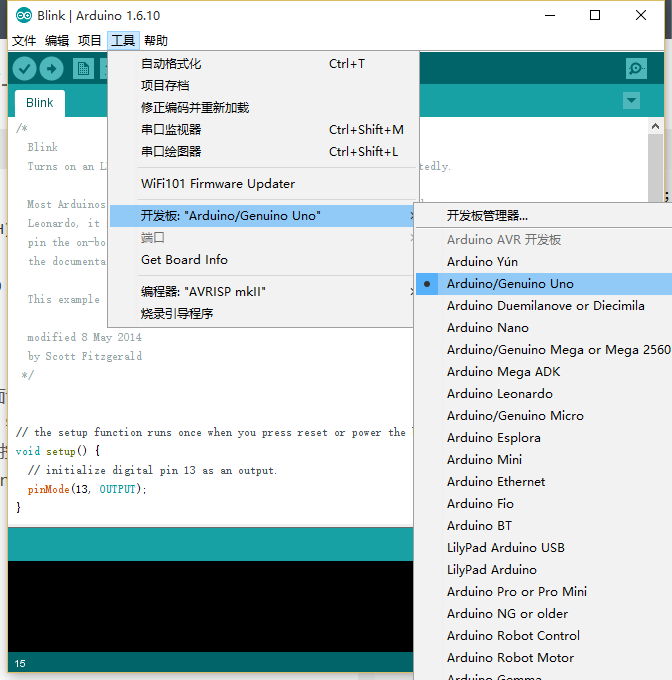Open 串口绘图器 from the menu
The height and width of the screenshot is (680, 672).
click(x=262, y=152)
